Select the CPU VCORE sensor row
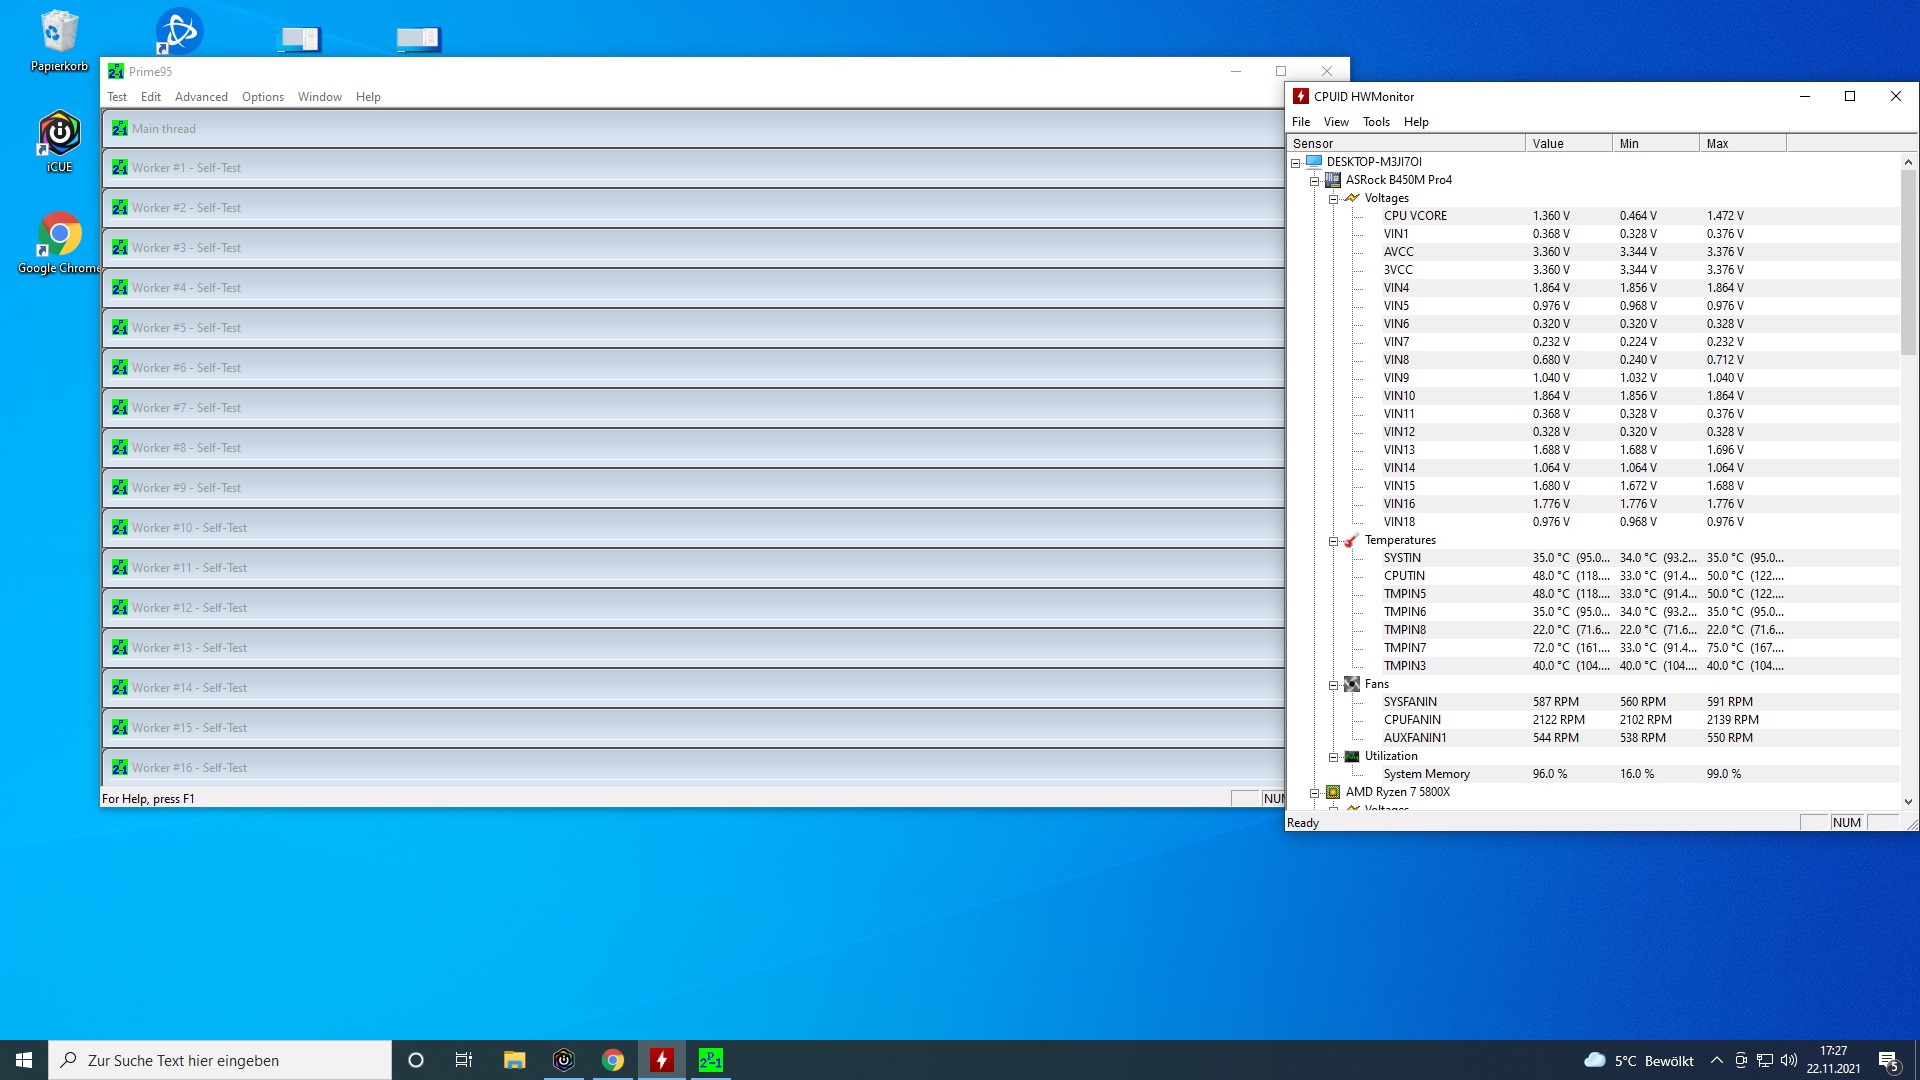Viewport: 1920px width, 1080px height. pyautogui.click(x=1415, y=216)
